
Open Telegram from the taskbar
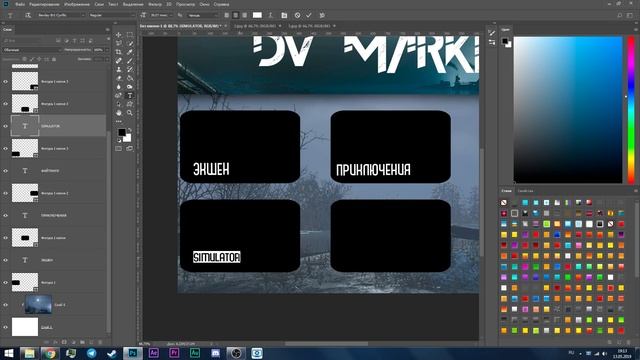pos(91,353)
